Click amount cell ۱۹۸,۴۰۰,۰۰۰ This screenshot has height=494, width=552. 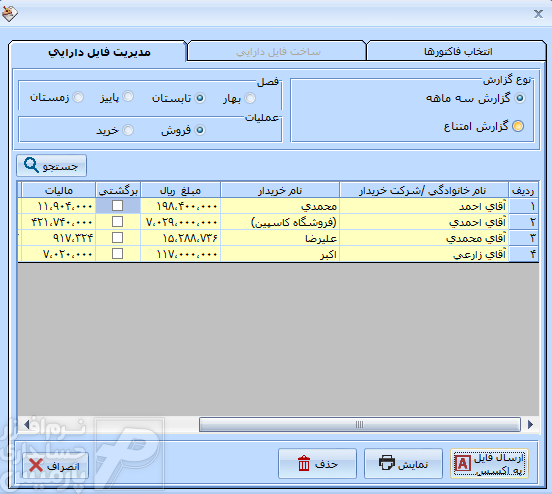(180, 206)
